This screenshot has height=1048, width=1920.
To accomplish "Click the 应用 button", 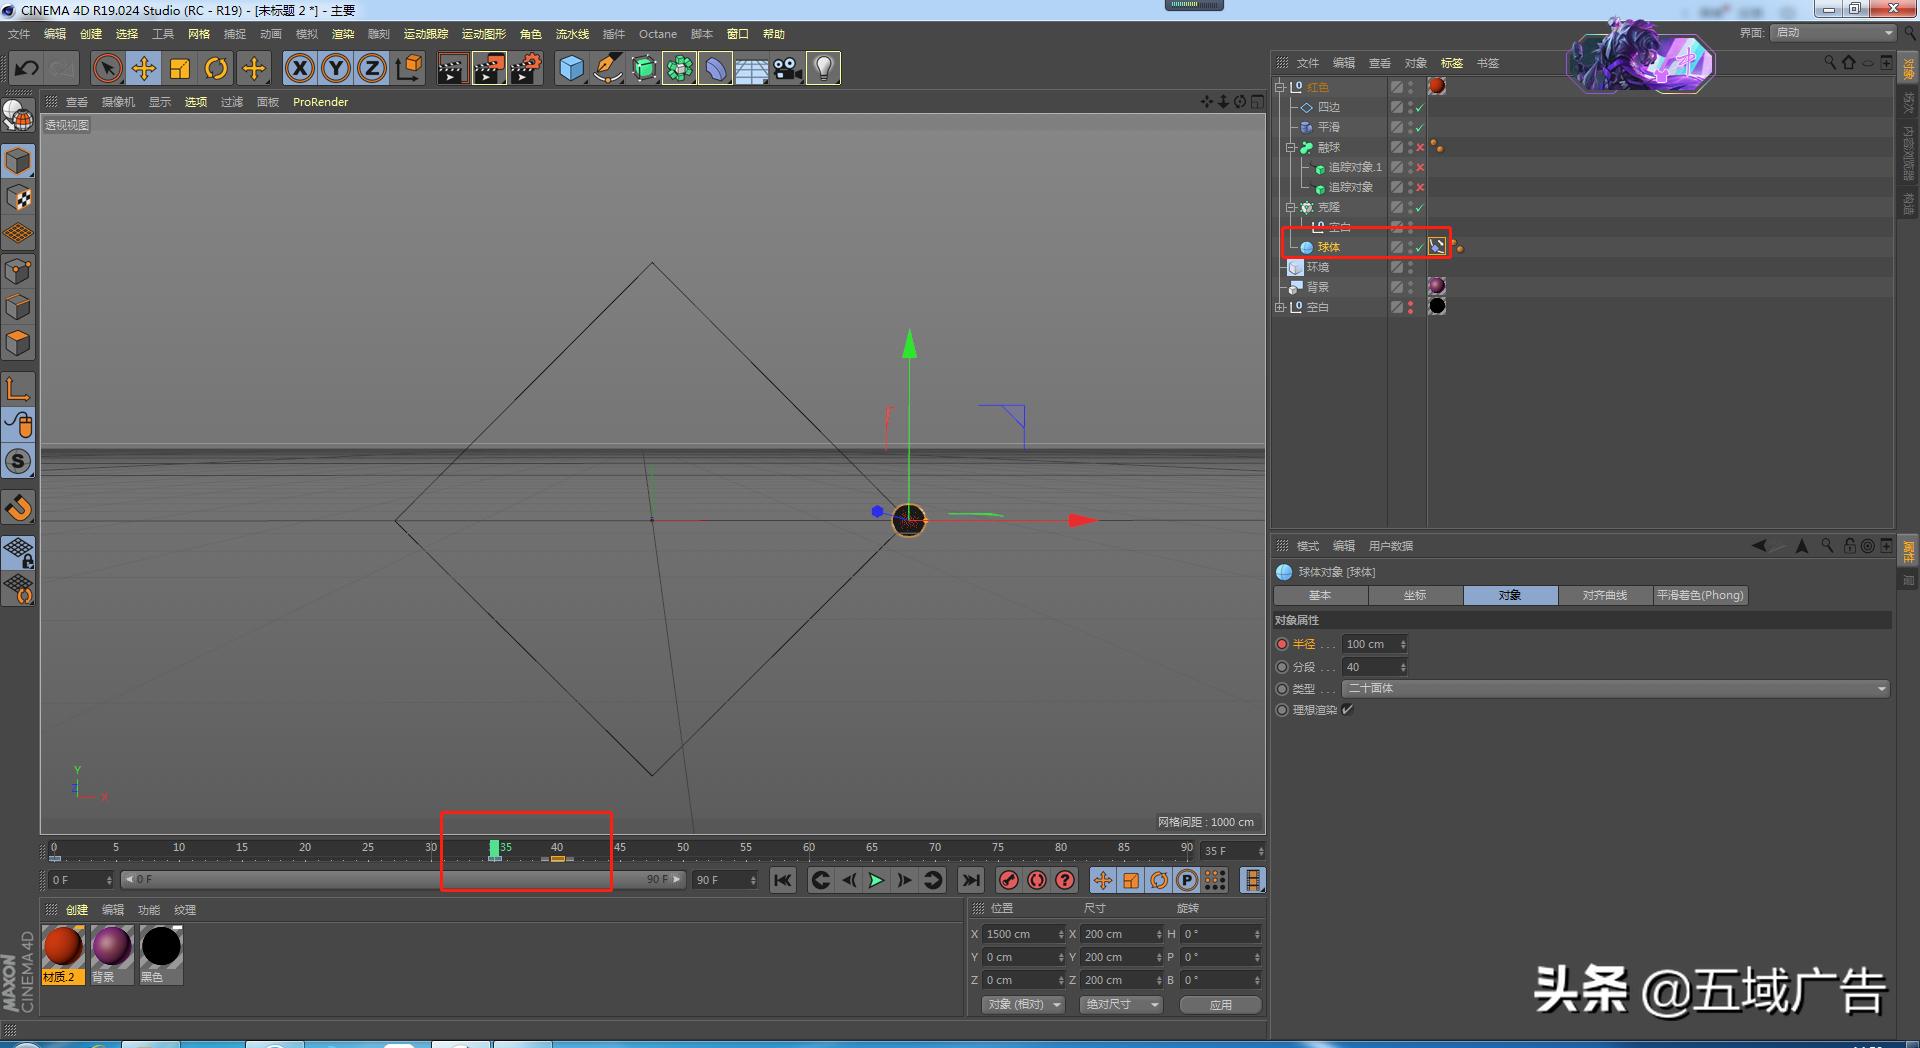I will click(1220, 1004).
